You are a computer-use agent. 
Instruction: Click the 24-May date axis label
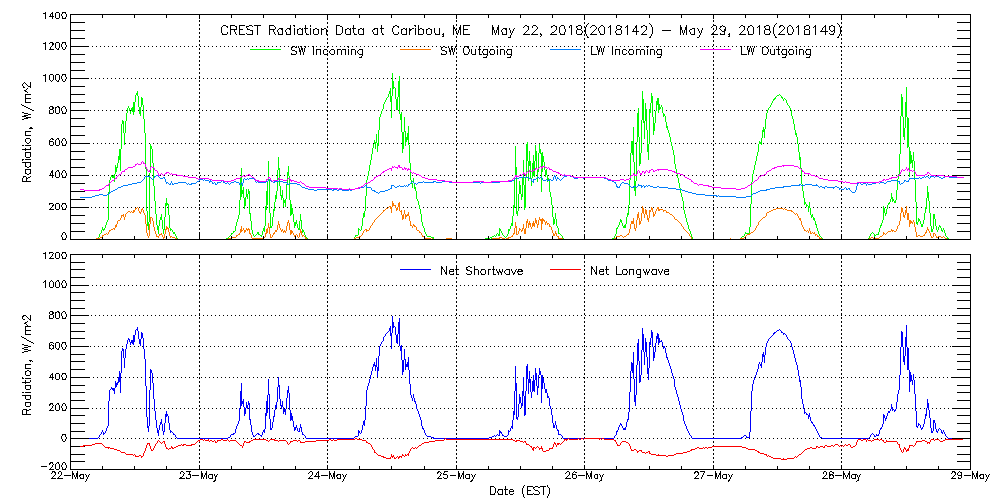click(x=327, y=476)
